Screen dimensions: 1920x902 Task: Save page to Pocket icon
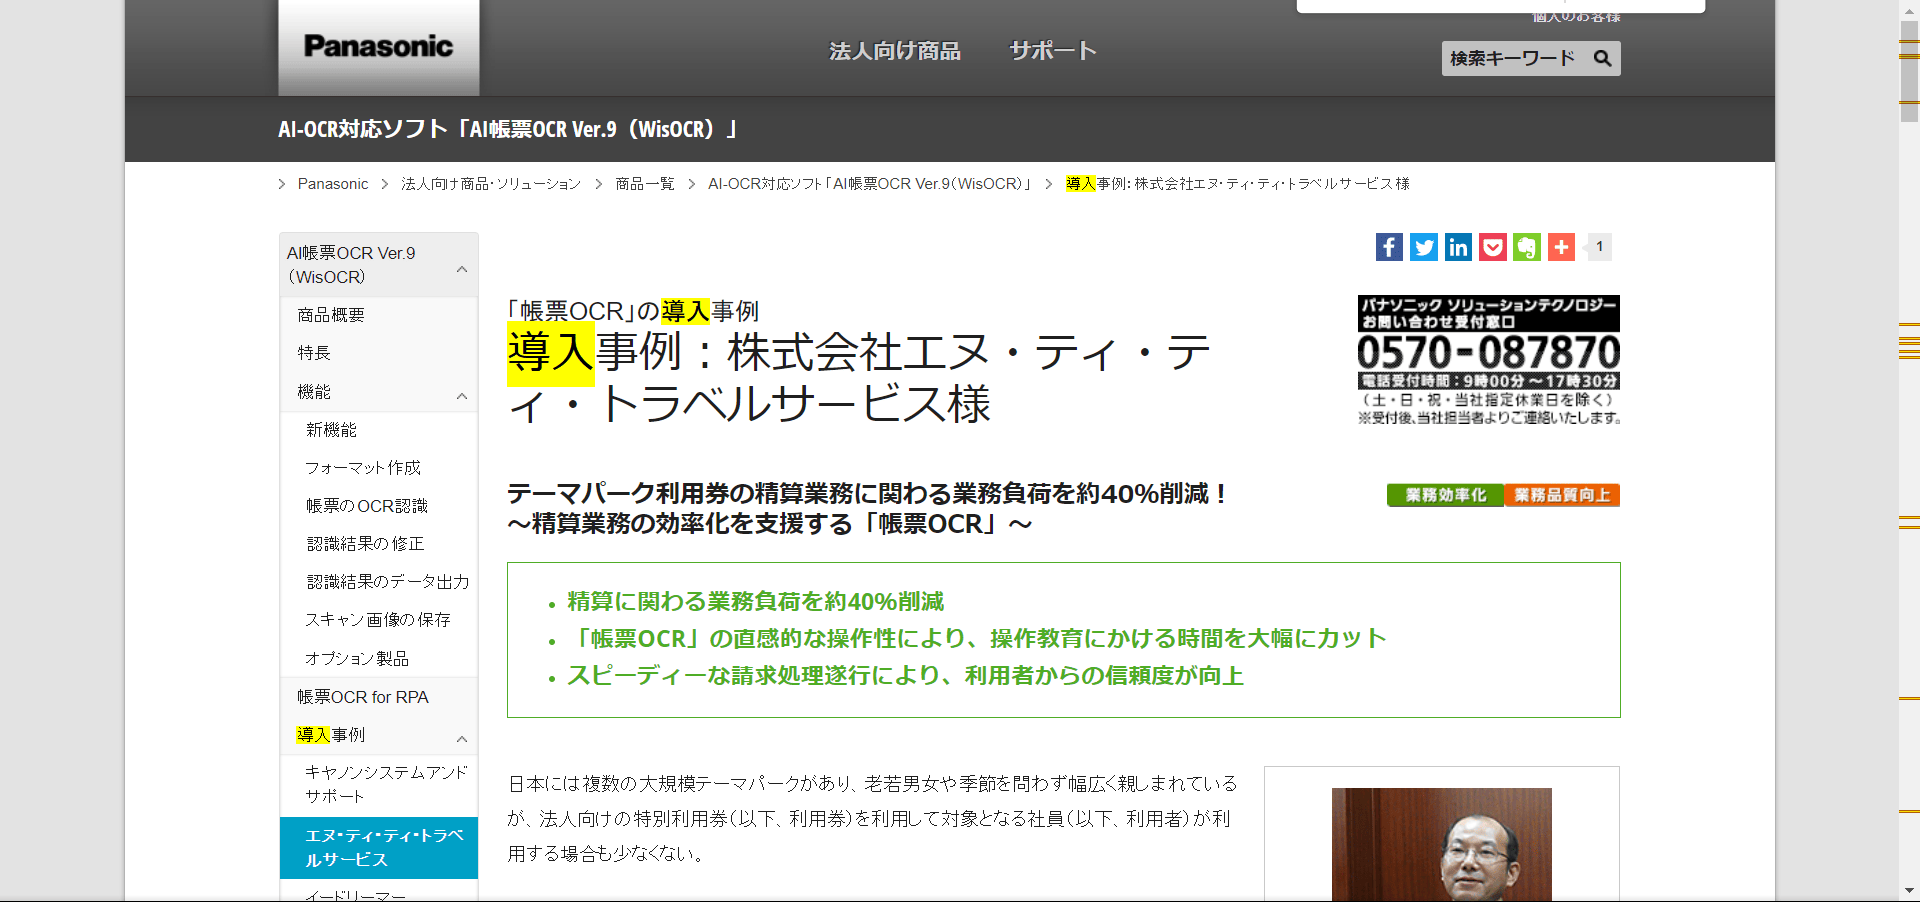point(1492,247)
